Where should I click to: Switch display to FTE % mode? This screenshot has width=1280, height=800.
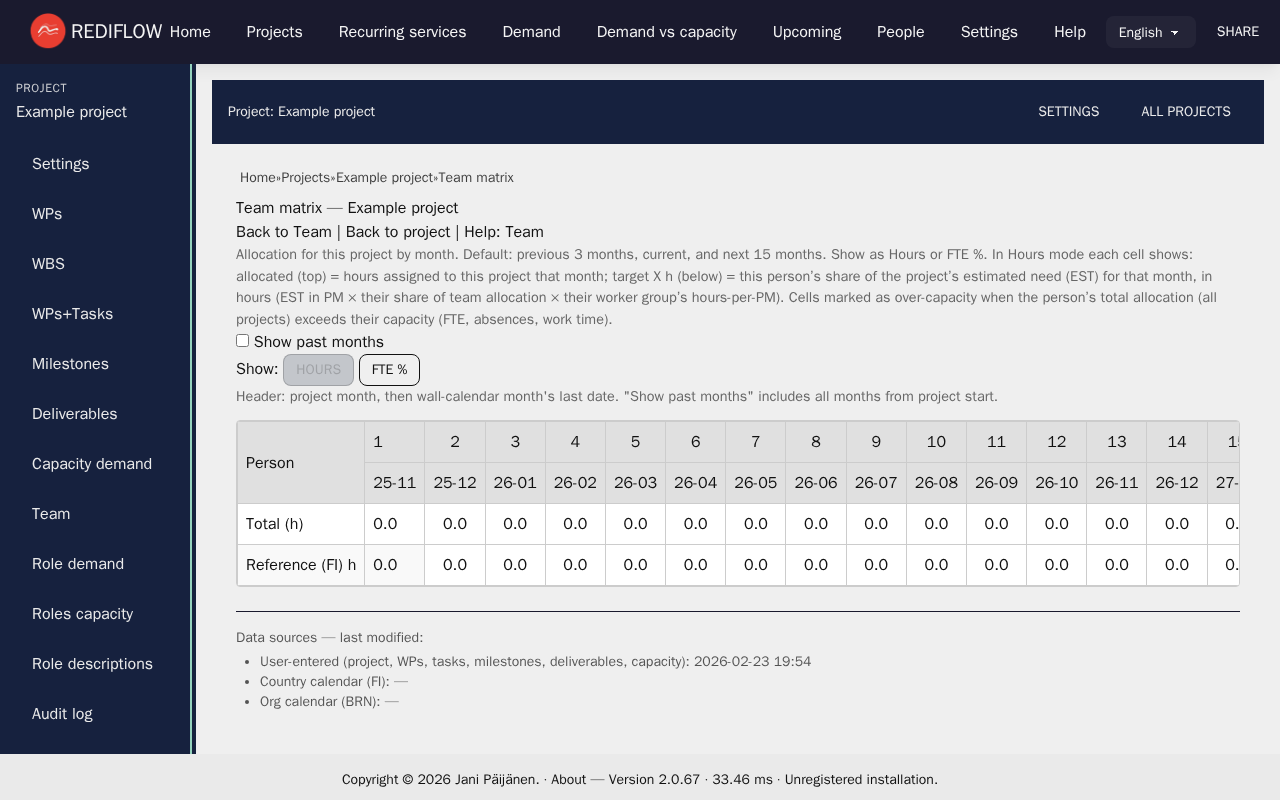tap(389, 370)
